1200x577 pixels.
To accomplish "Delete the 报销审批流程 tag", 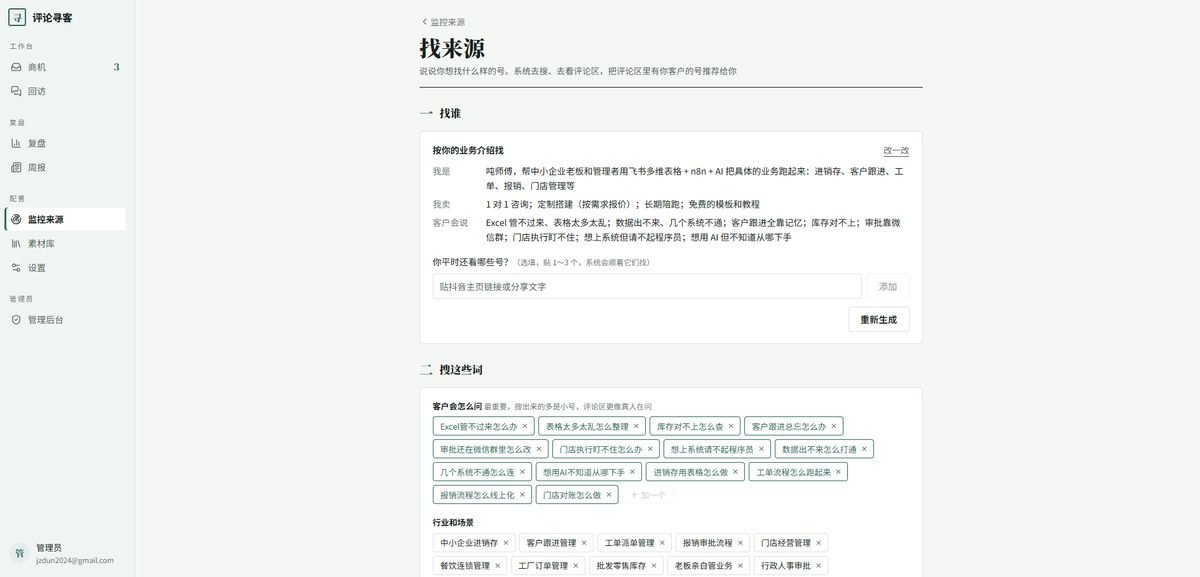I will (x=740, y=543).
